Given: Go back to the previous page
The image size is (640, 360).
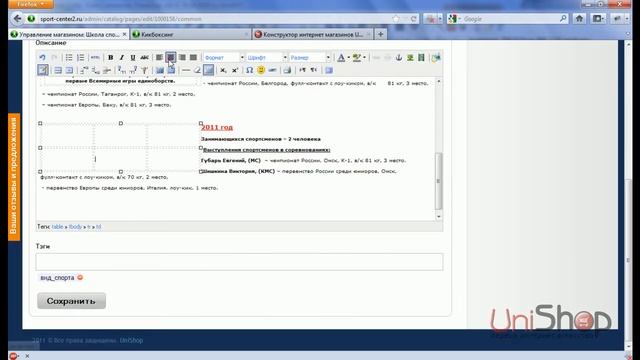Looking at the screenshot, I should click(17, 19).
